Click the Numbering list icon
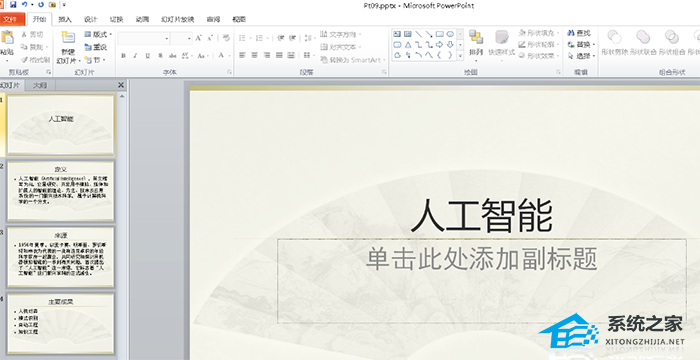Viewport: 700px width, 360px height. click(x=260, y=38)
